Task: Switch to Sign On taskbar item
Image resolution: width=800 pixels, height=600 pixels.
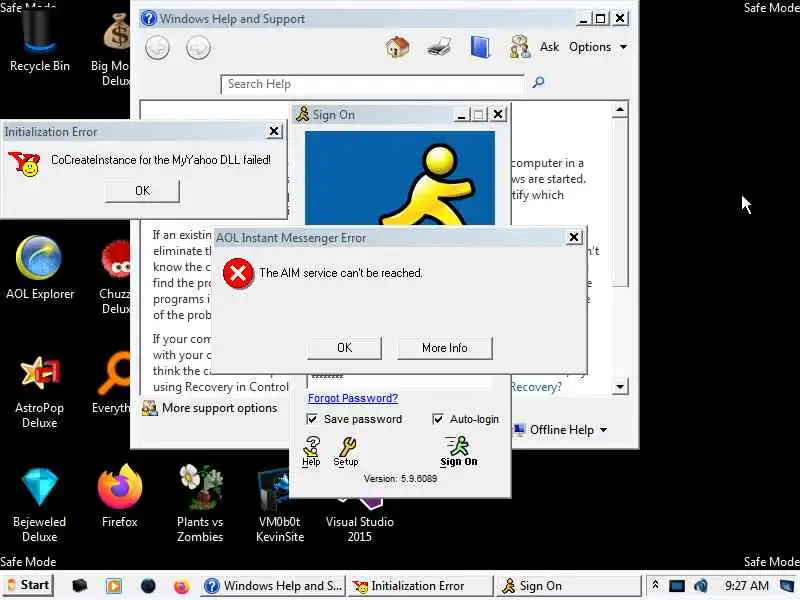Action: pos(569,586)
